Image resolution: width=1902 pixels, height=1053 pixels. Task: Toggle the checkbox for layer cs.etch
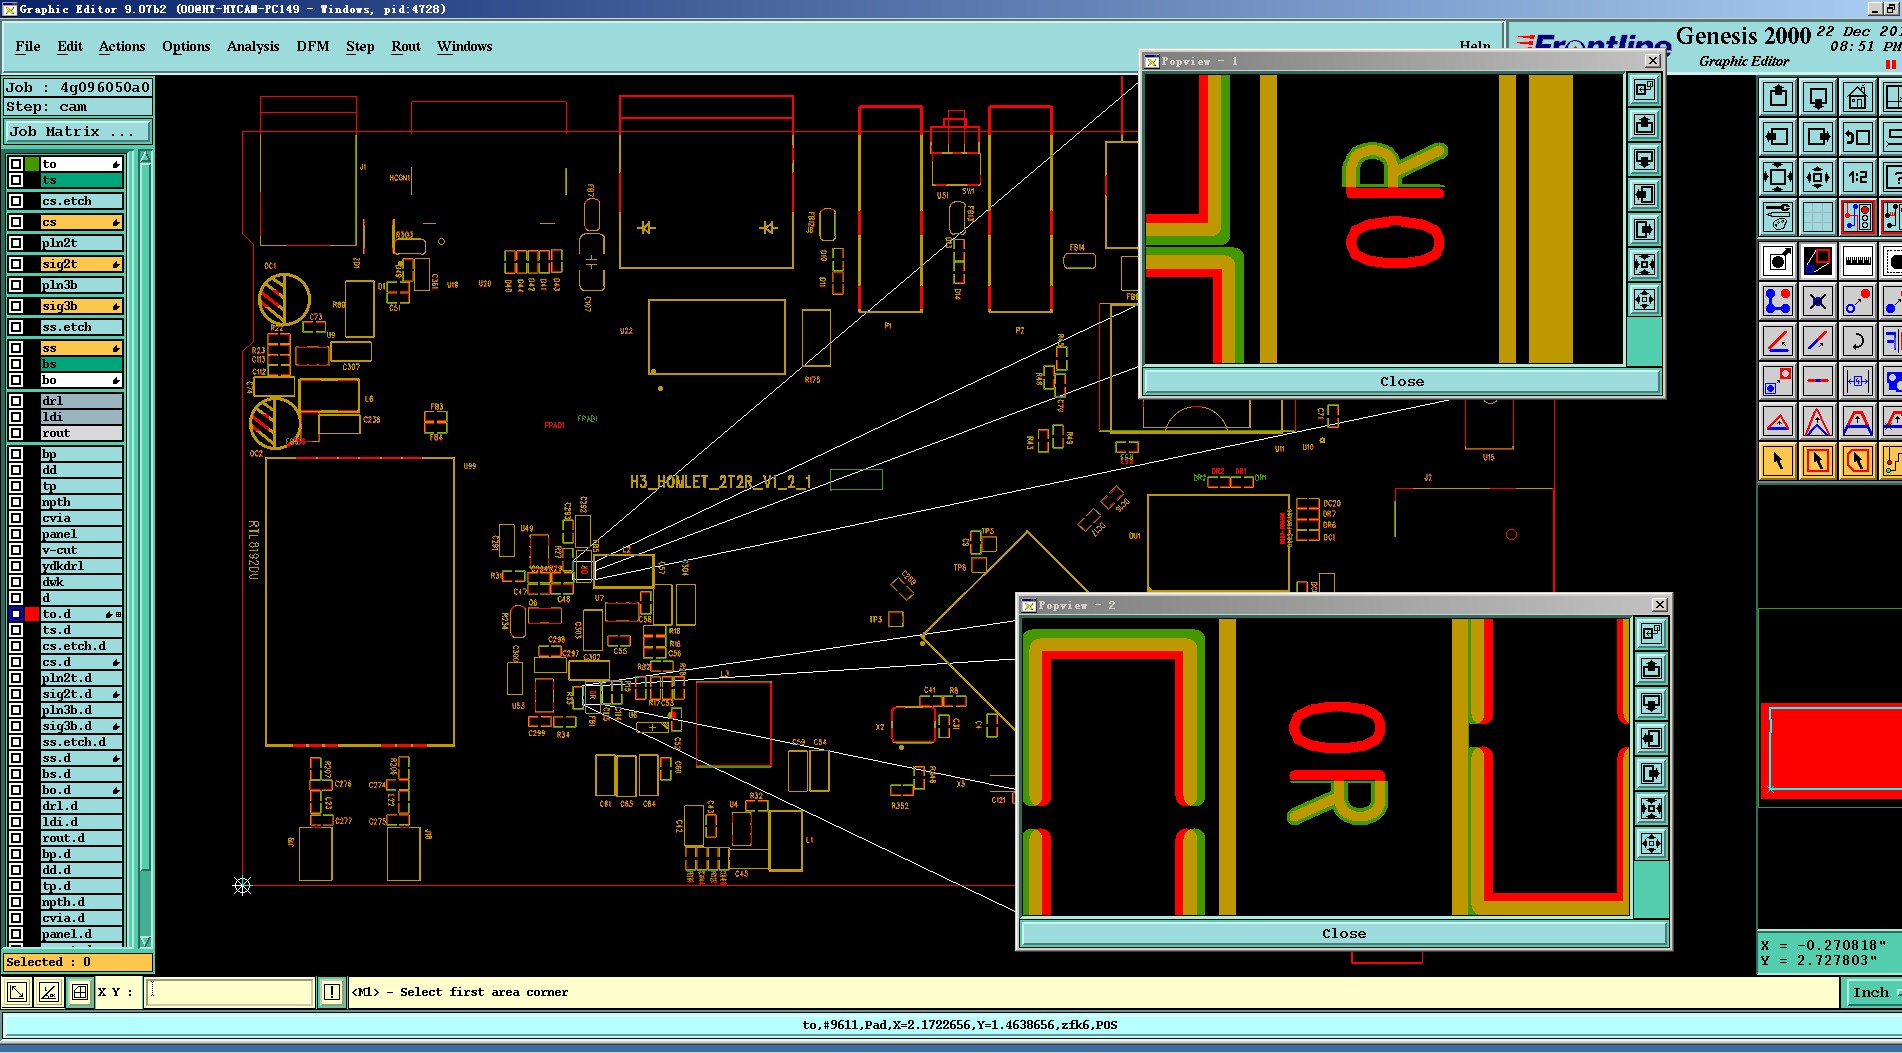pos(16,201)
